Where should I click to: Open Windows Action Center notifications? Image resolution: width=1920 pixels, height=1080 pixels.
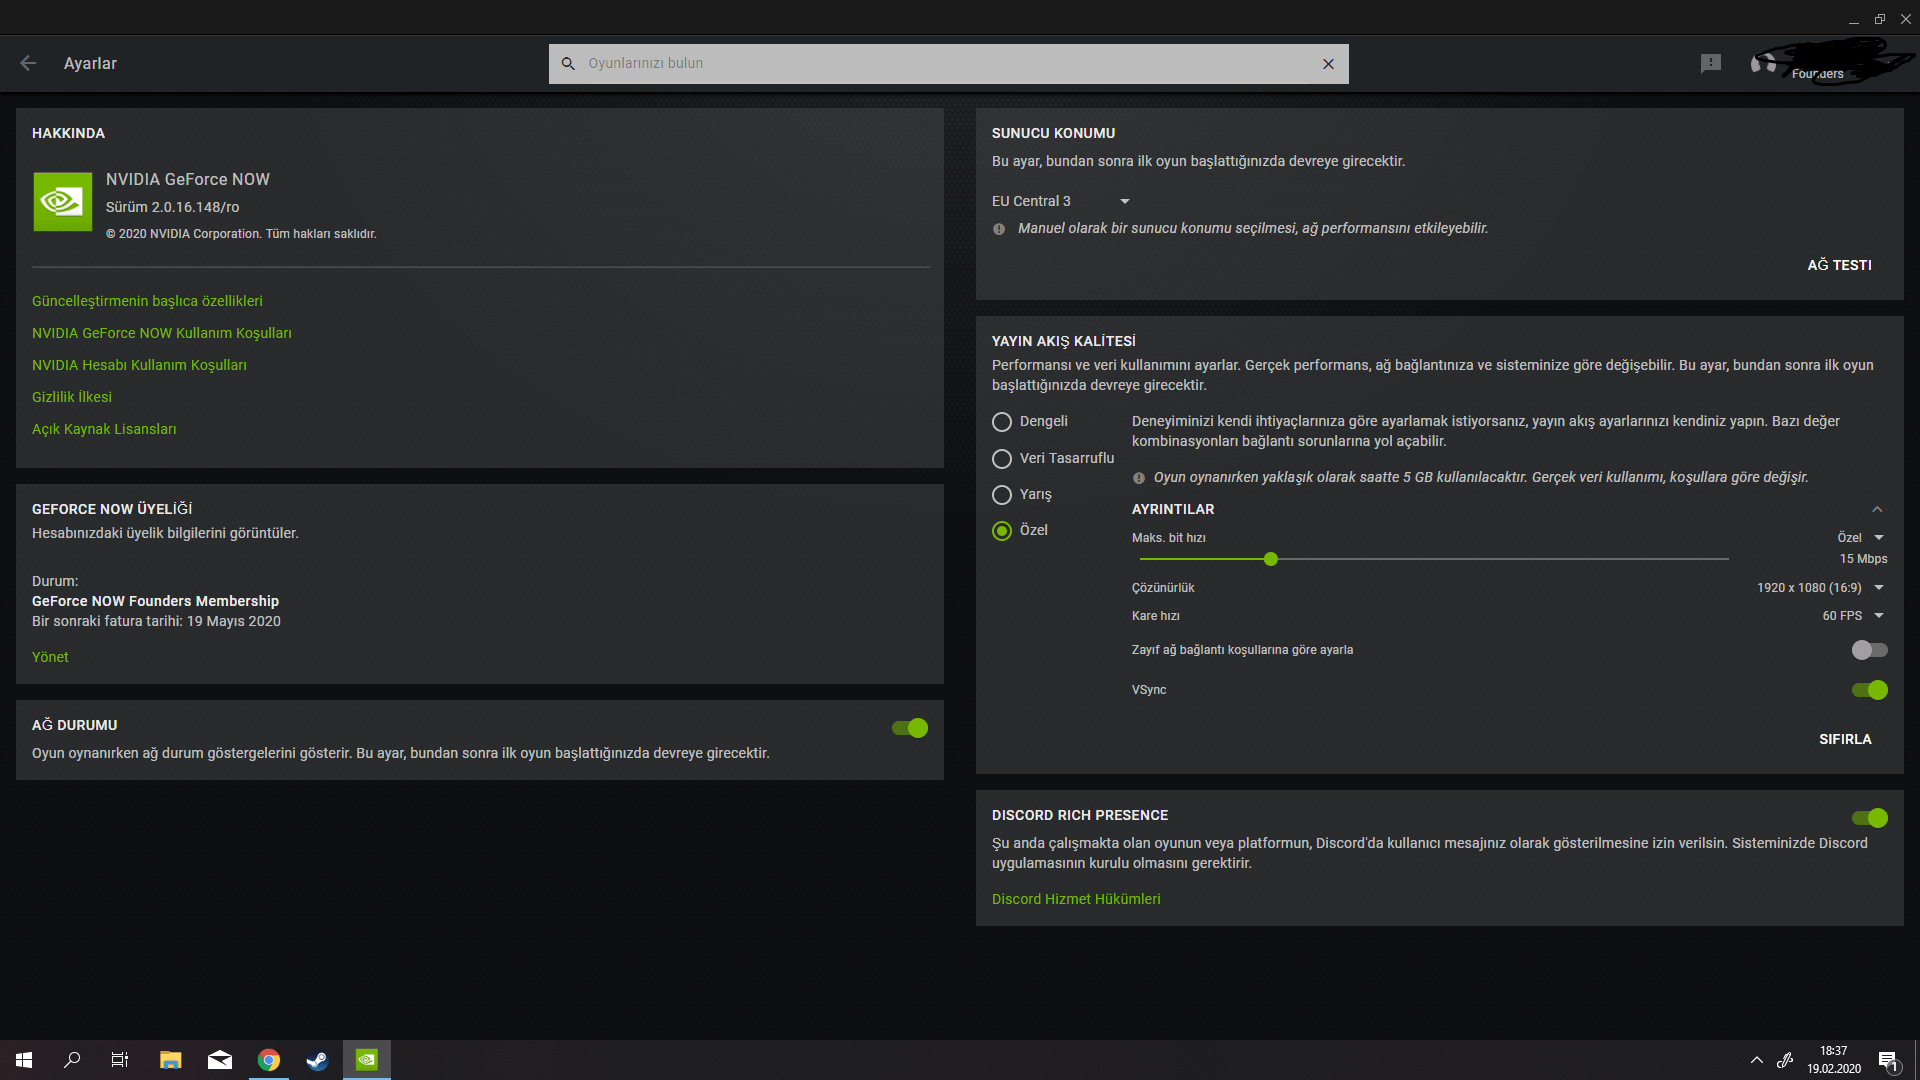pos(1887,1060)
